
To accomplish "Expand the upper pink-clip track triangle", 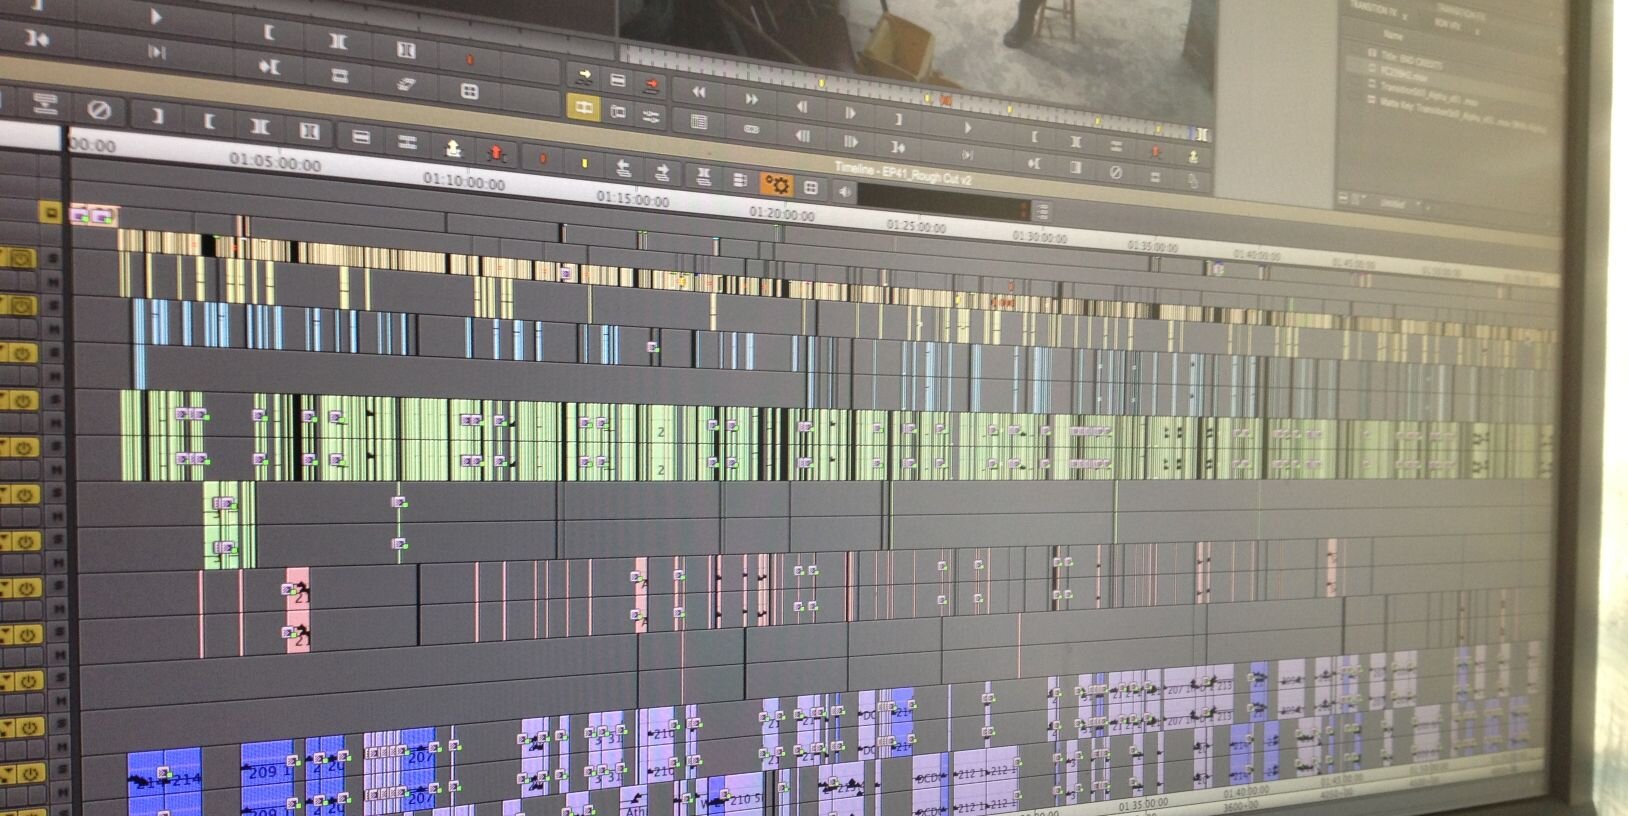I will [x=5, y=587].
